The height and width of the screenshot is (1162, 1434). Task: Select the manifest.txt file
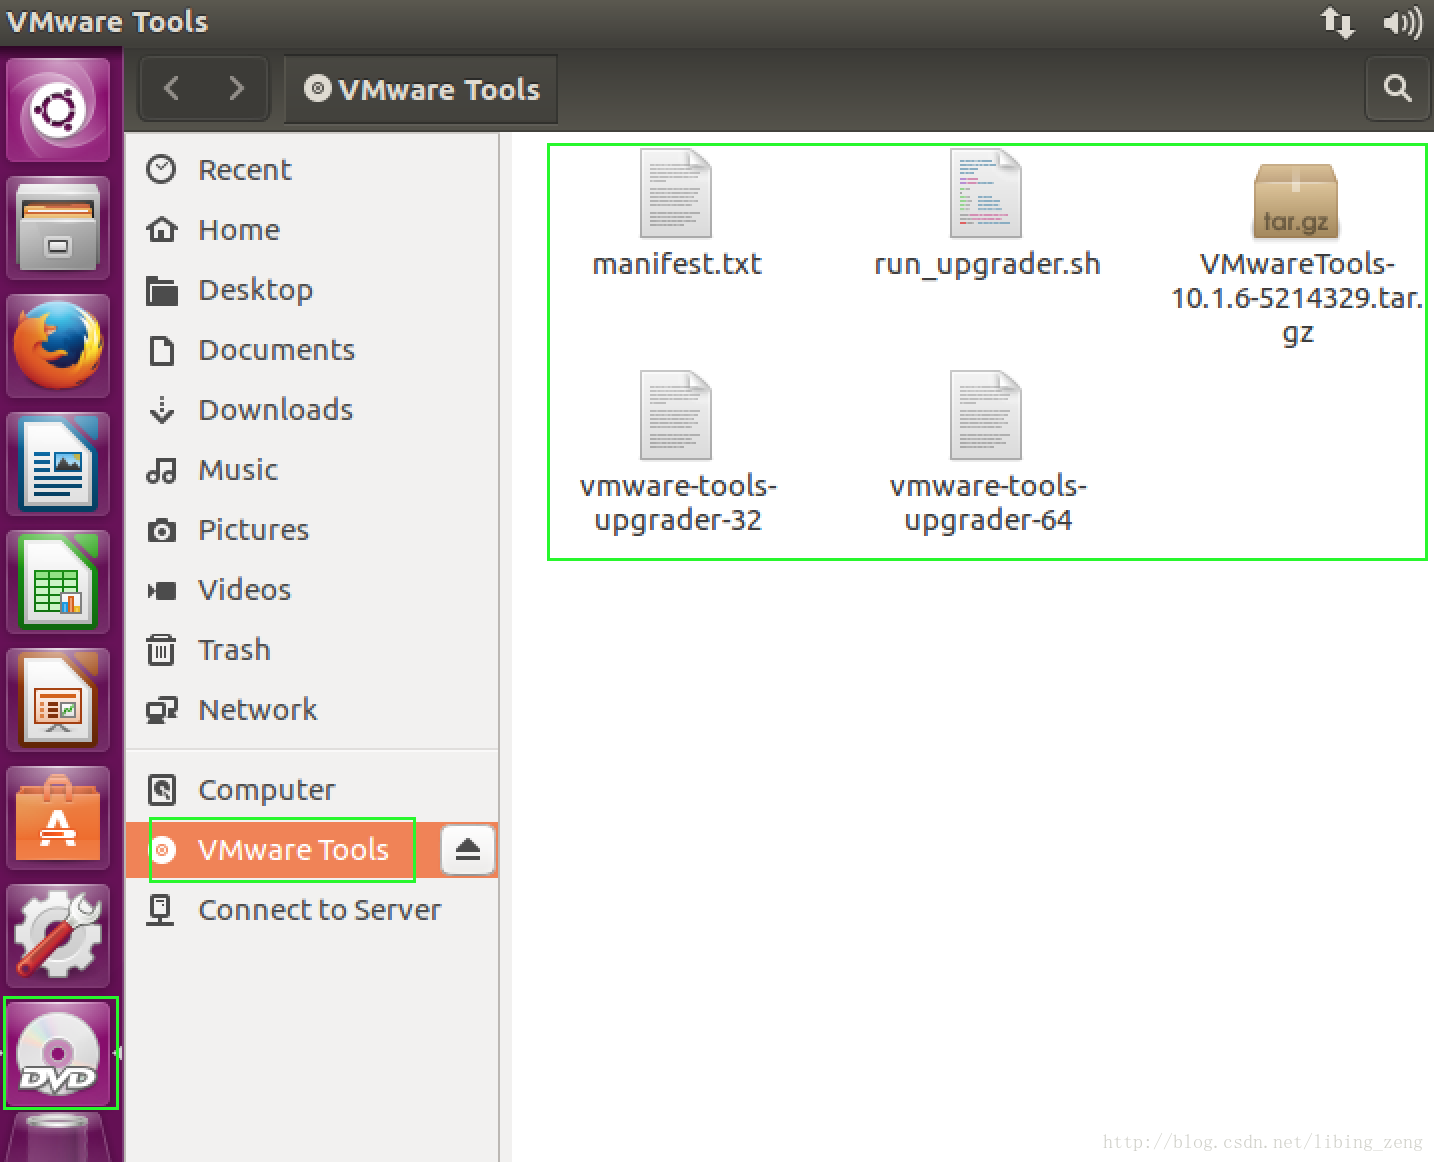[x=677, y=214]
